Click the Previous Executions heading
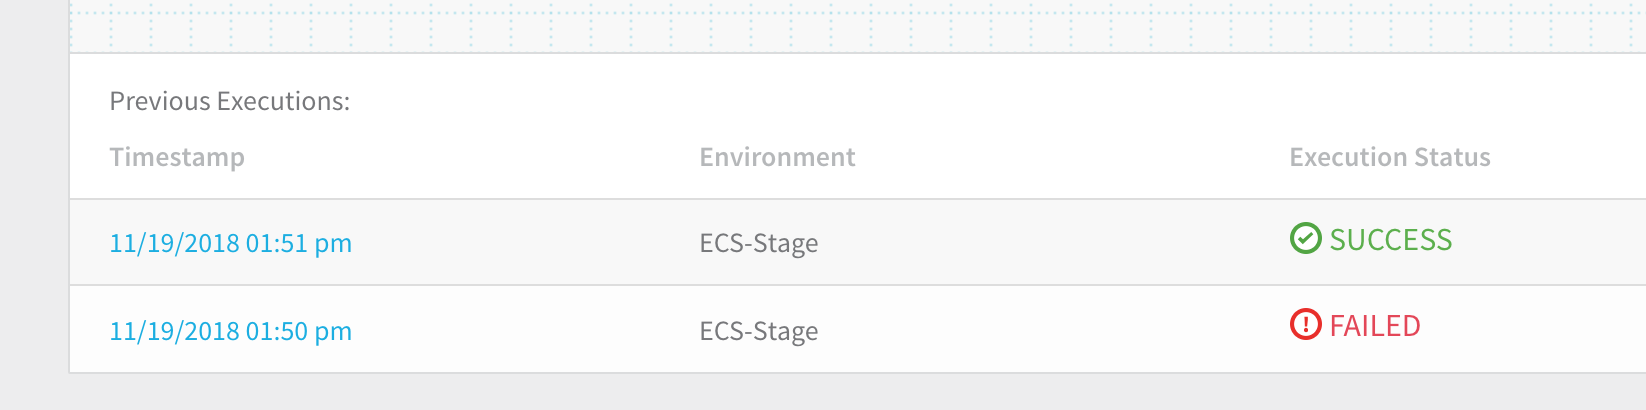Screen dimensions: 1646x410 (x=229, y=101)
